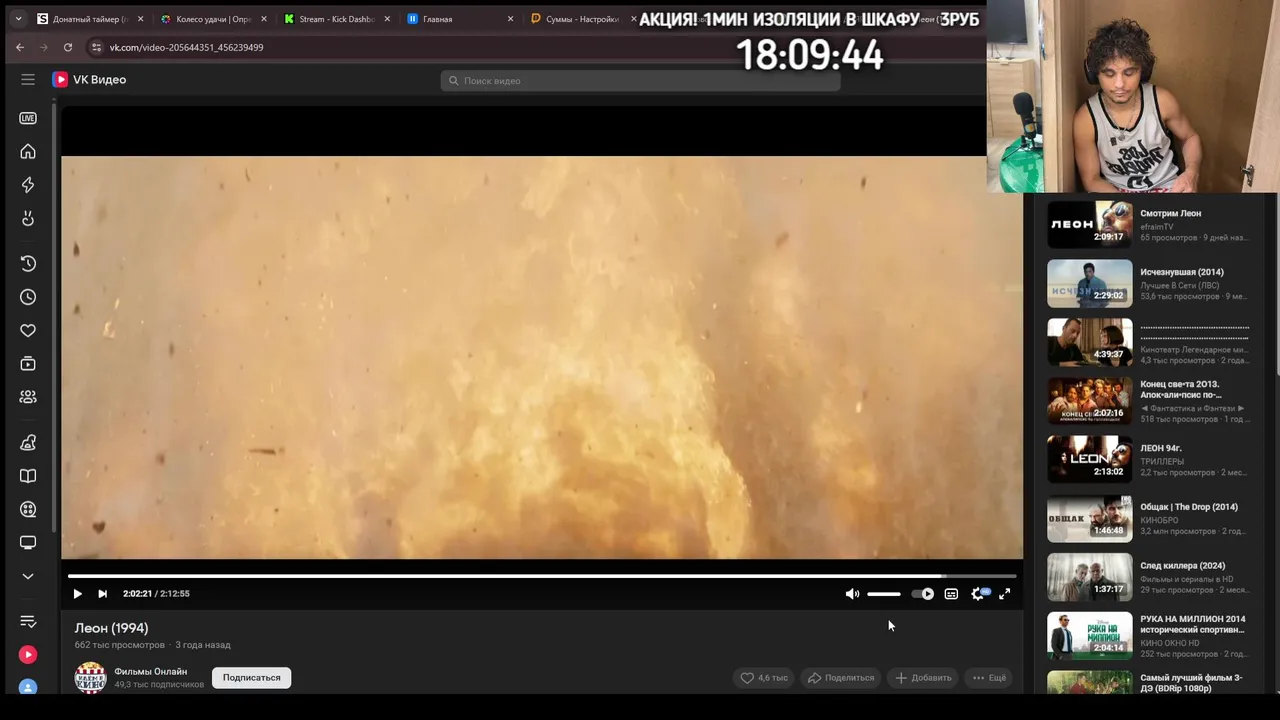Image resolution: width=1280 pixels, height=720 pixels.
Task: Open site info icon in address bar
Action: [96, 47]
